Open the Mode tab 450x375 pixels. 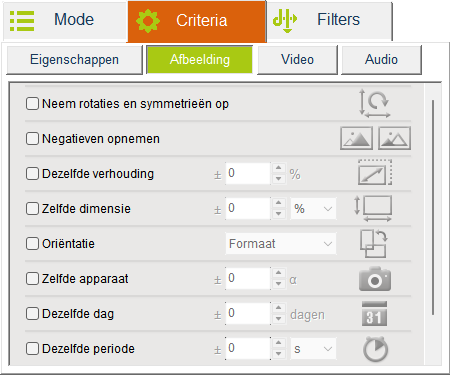point(65,20)
